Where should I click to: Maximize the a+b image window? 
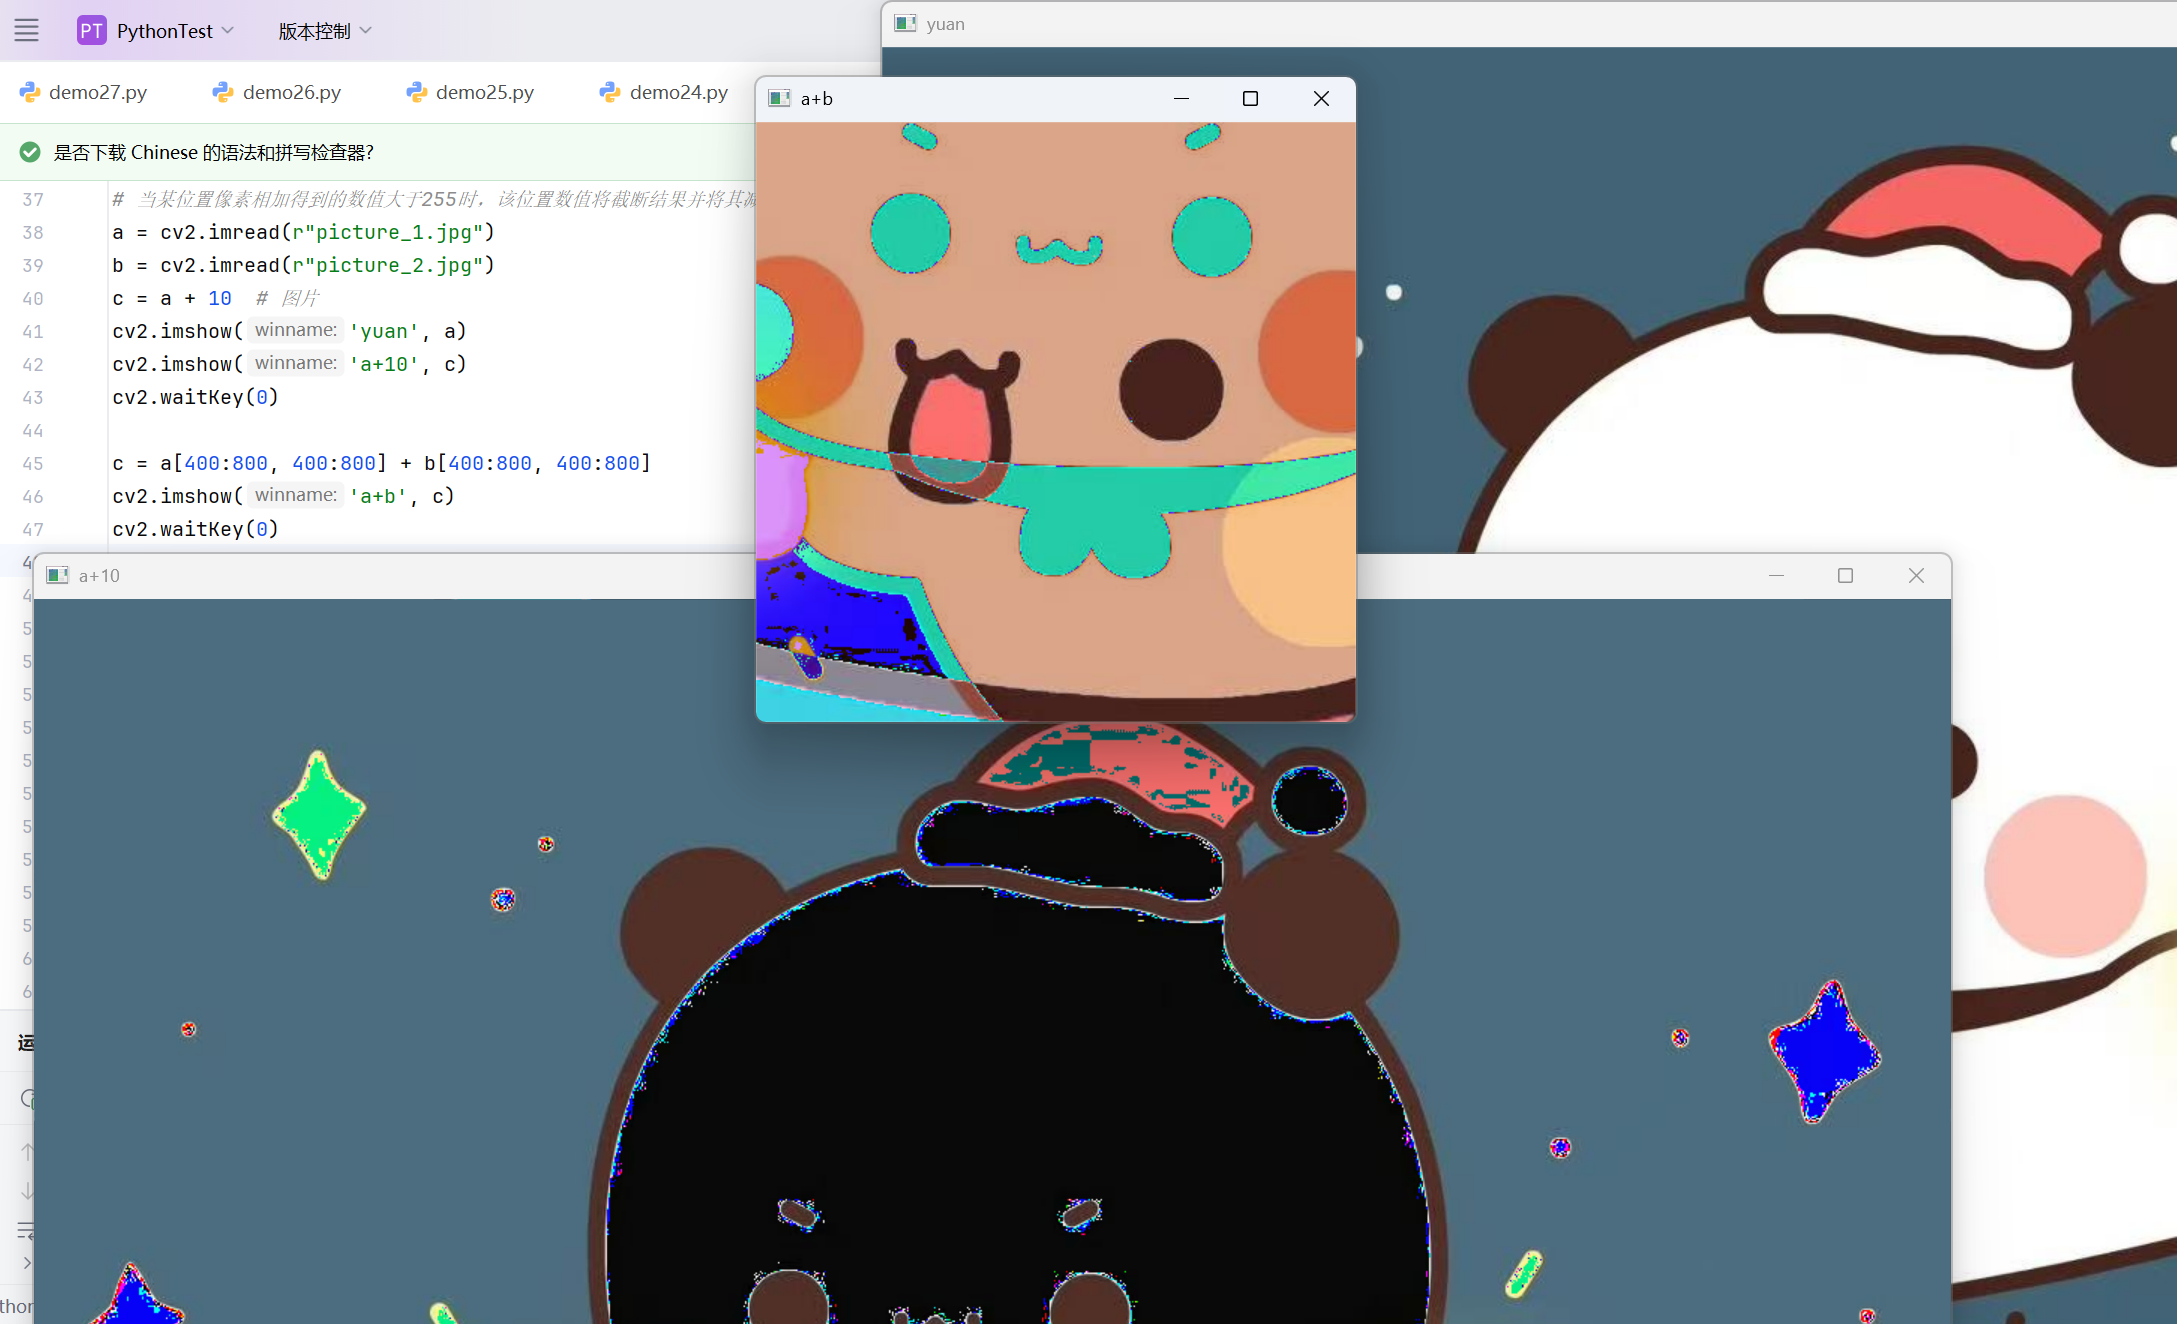click(x=1250, y=98)
